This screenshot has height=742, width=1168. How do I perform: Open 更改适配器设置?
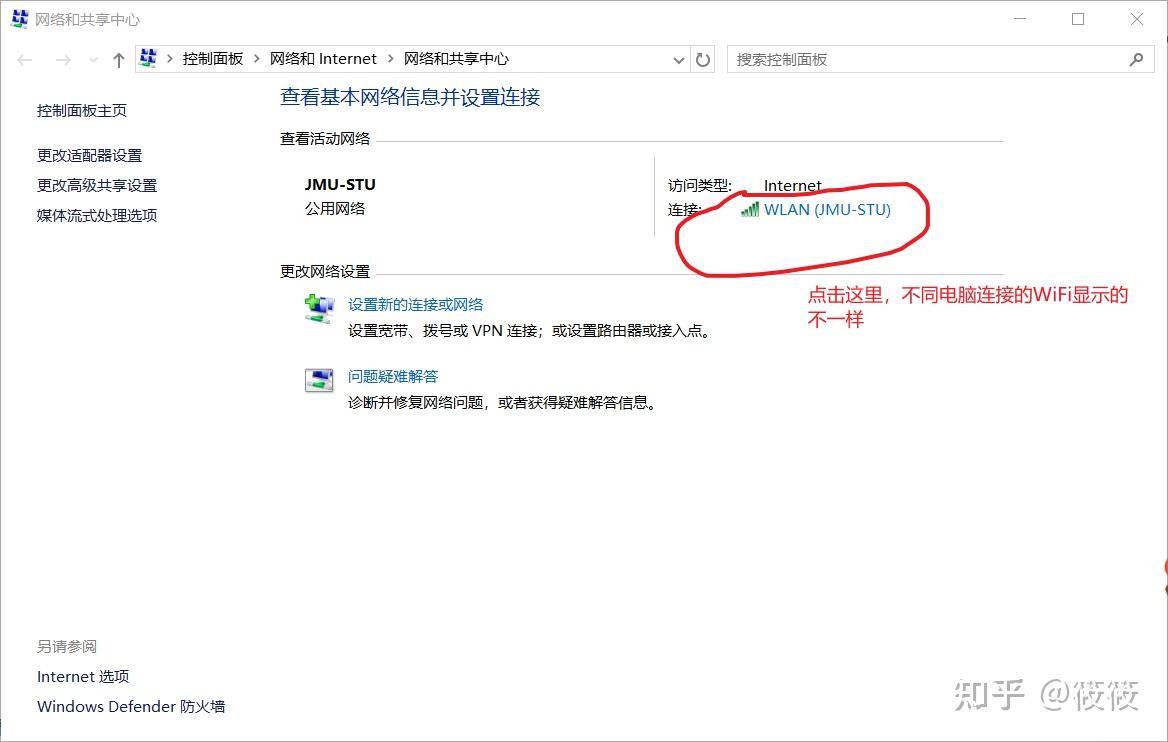tap(89, 155)
